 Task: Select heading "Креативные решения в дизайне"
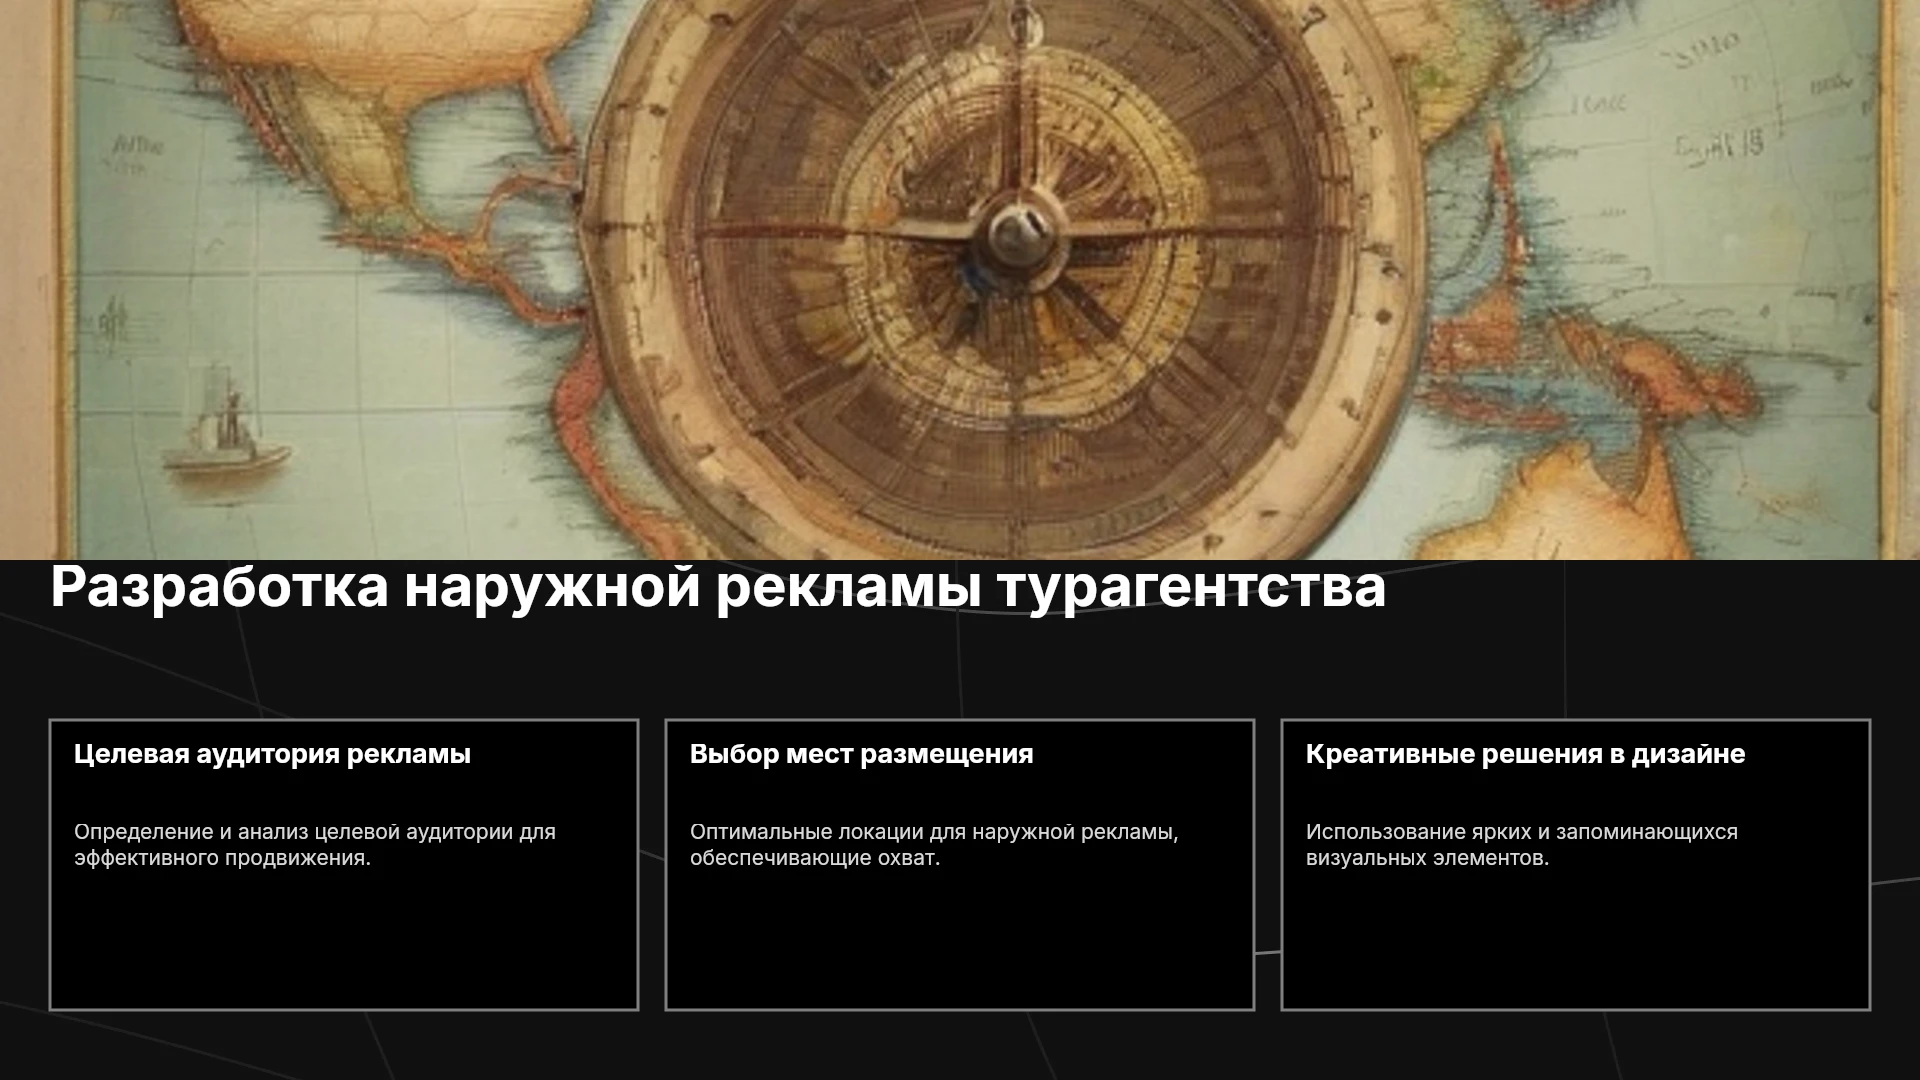click(1525, 754)
